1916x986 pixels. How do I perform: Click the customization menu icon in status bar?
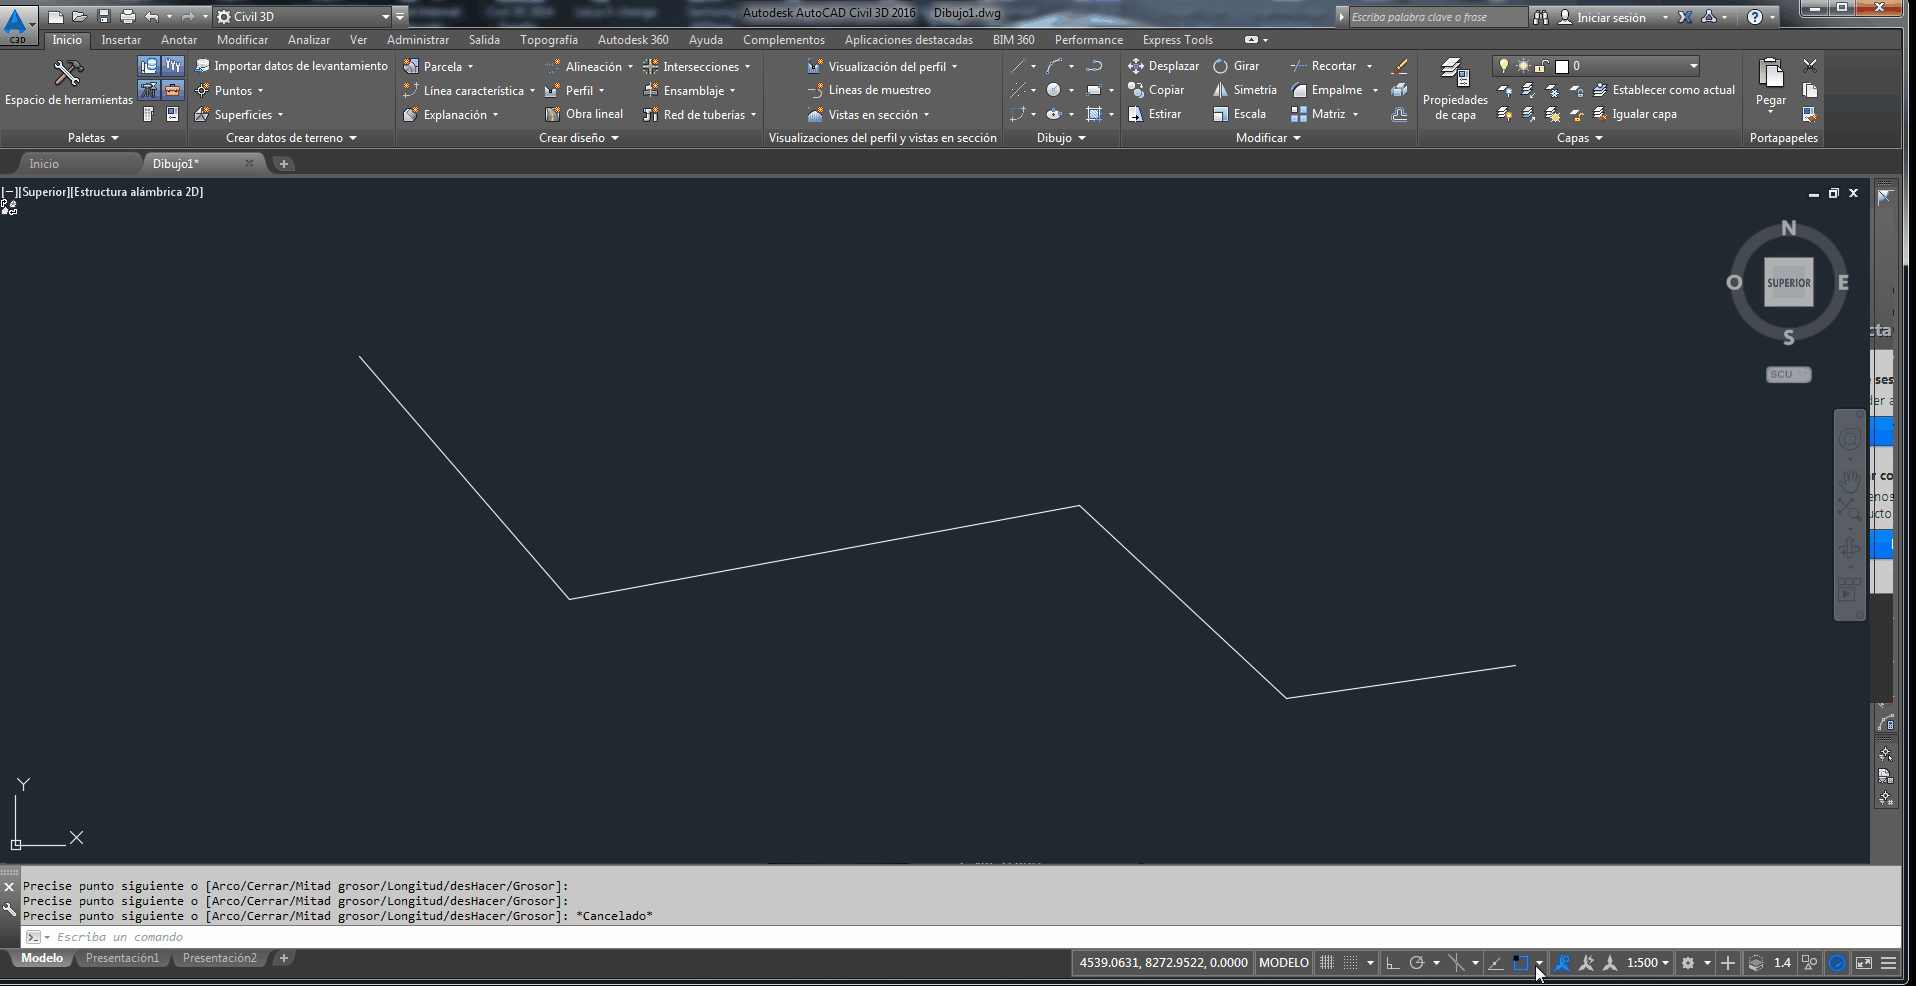click(x=1889, y=963)
